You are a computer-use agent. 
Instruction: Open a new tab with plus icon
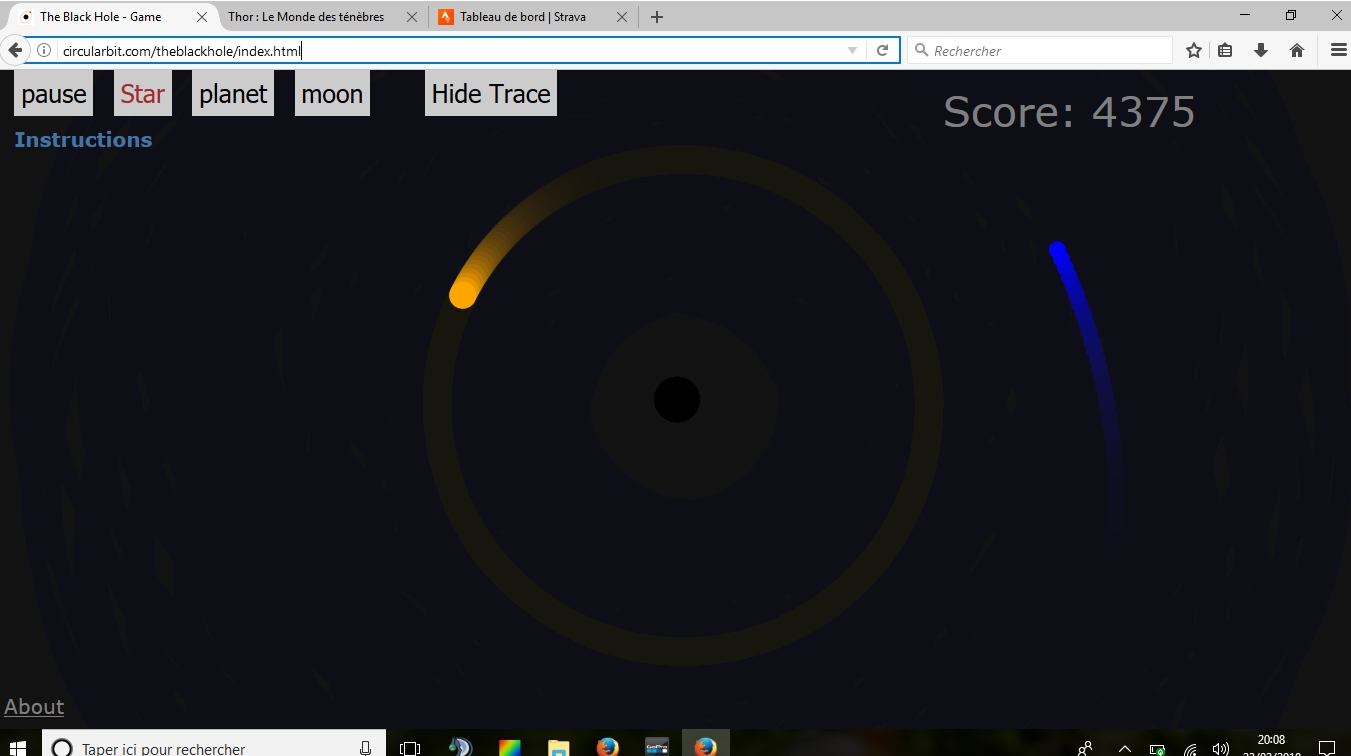point(657,17)
